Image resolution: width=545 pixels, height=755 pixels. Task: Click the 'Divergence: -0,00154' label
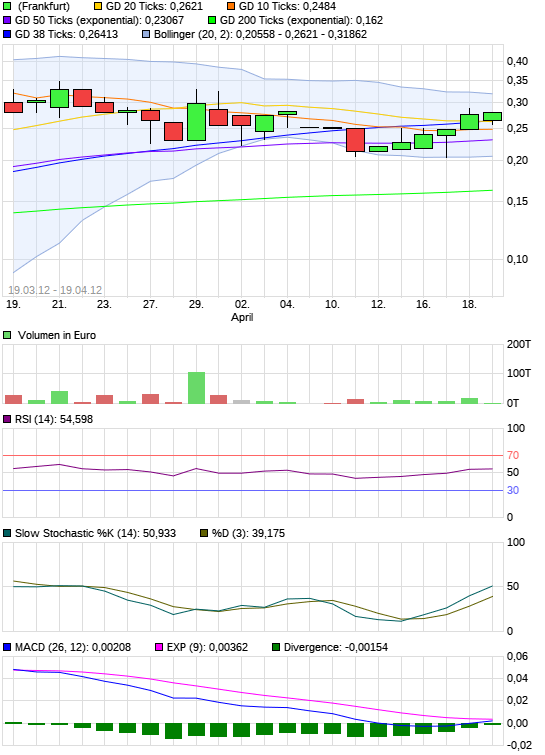[x=336, y=648]
